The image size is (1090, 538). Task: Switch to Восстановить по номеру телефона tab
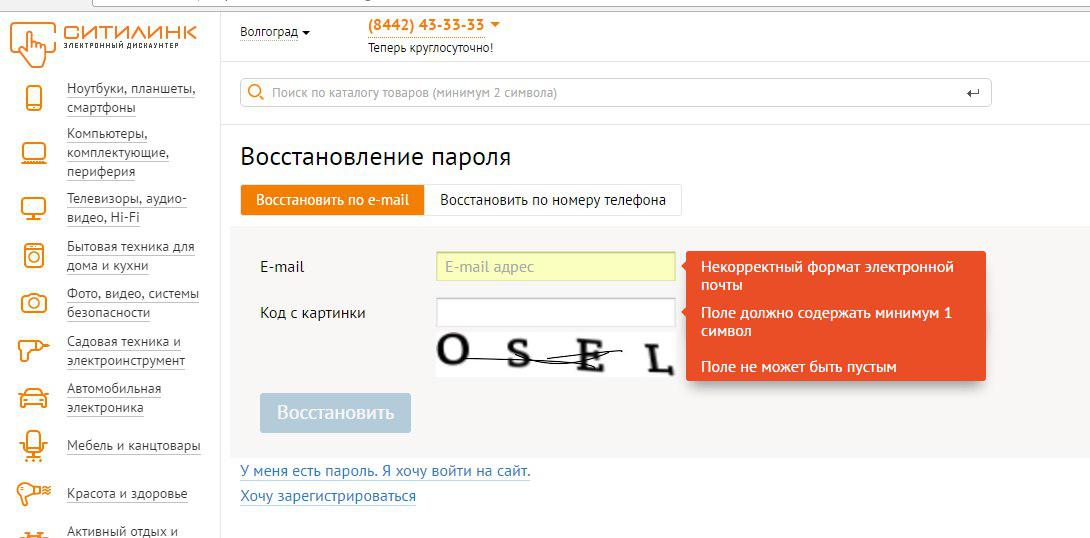coord(553,200)
